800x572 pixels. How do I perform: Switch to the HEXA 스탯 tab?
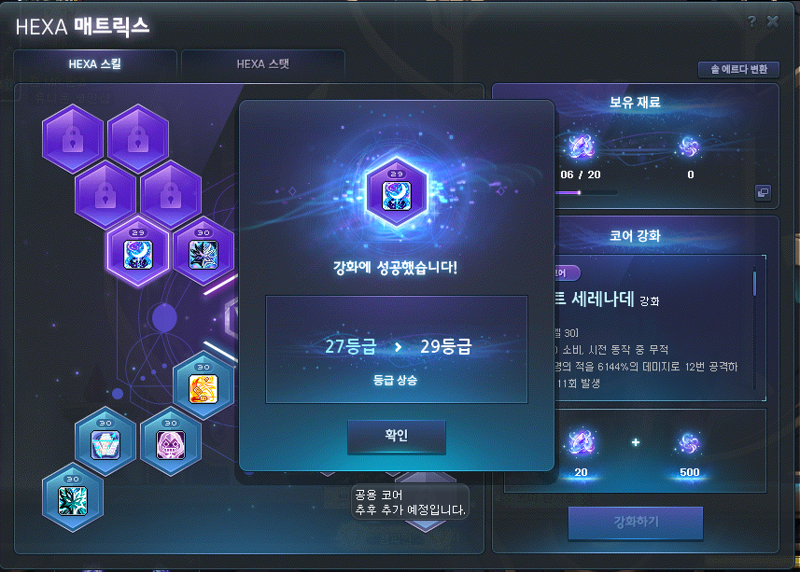[x=263, y=64]
